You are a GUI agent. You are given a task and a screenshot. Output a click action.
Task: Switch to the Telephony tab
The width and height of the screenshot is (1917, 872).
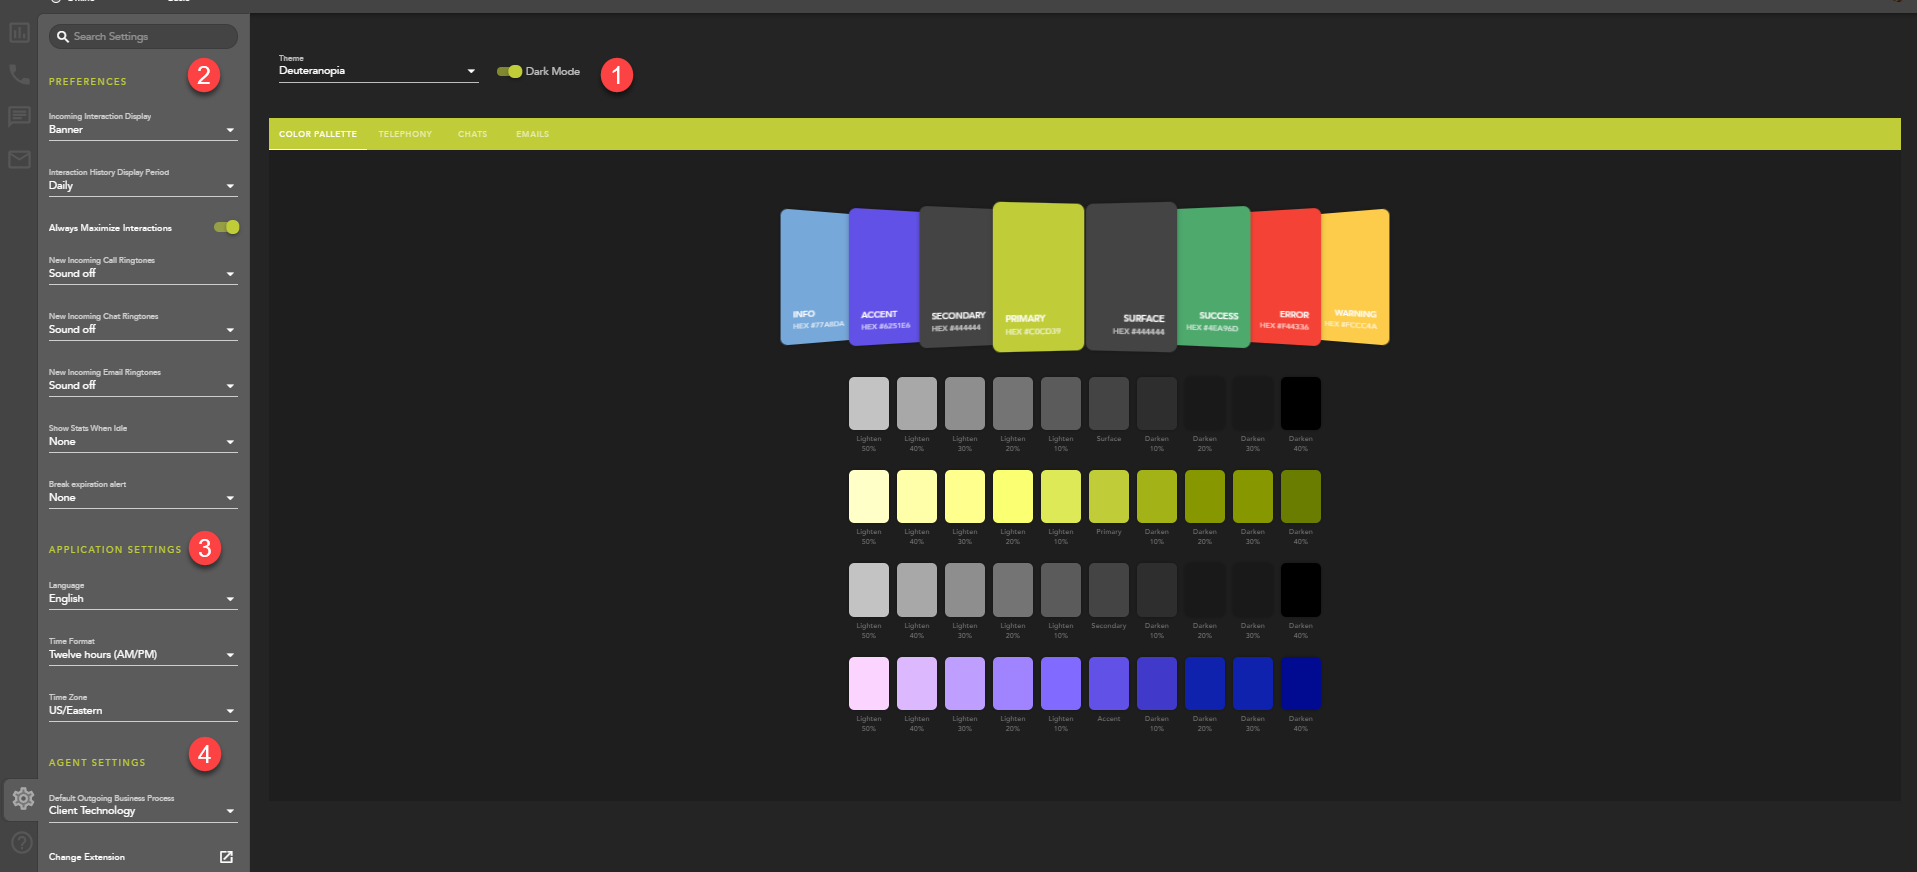coord(405,134)
